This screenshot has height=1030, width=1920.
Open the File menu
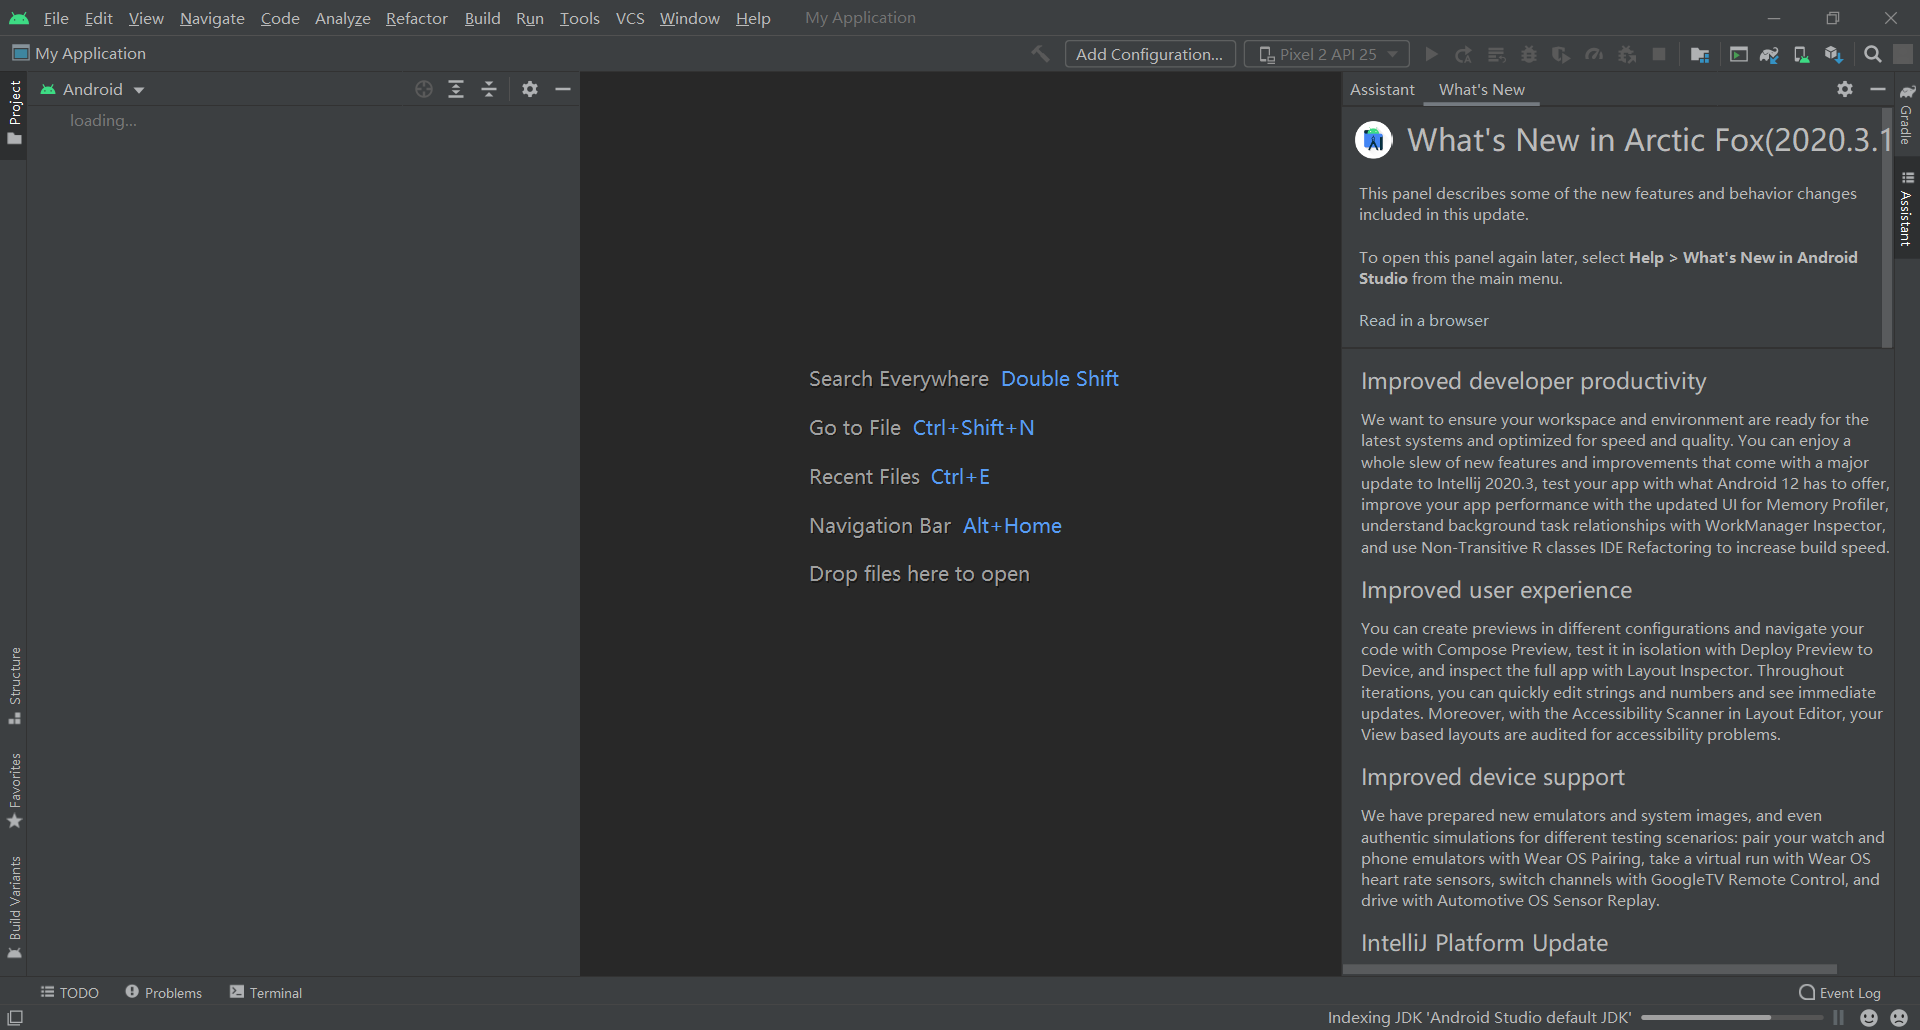pos(56,18)
